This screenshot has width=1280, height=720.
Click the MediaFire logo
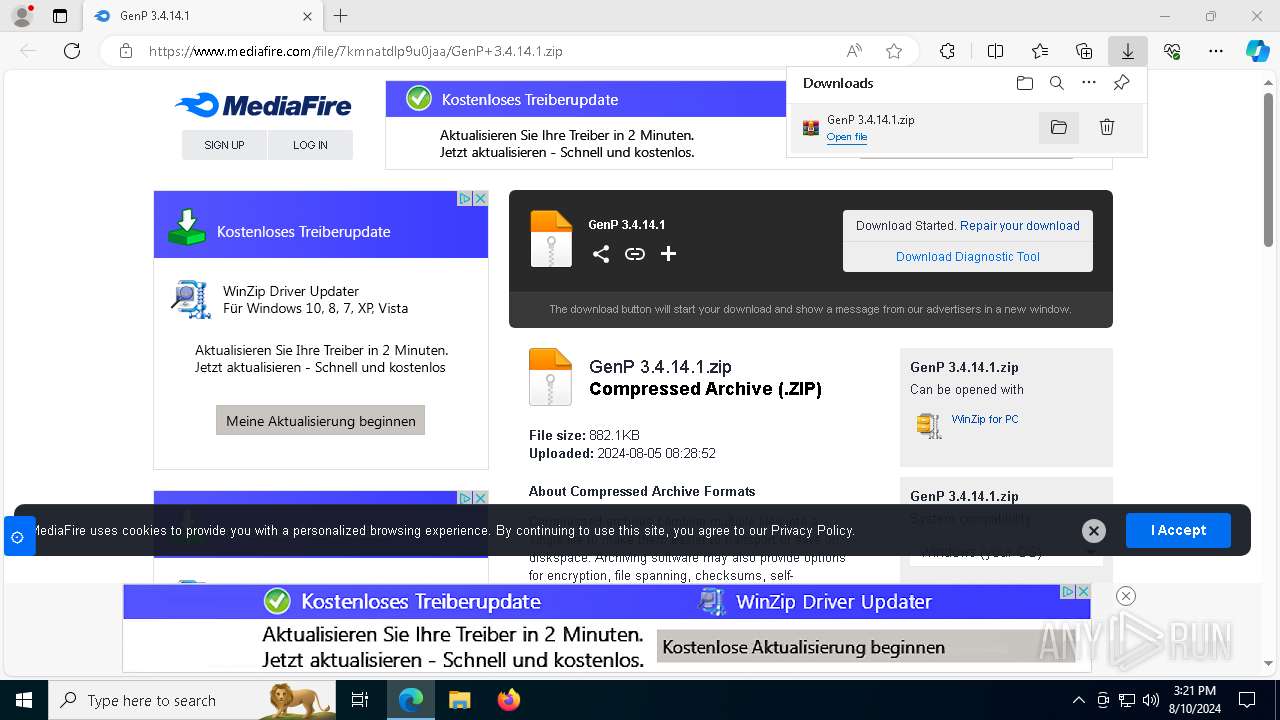tap(263, 105)
